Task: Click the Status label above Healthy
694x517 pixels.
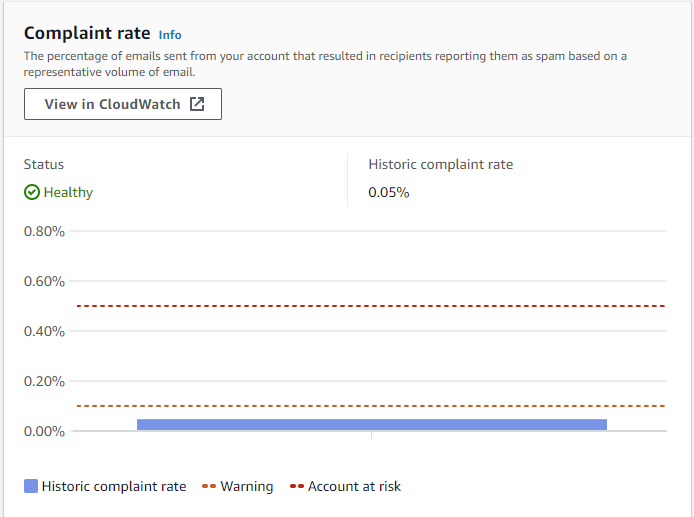Action: click(44, 164)
